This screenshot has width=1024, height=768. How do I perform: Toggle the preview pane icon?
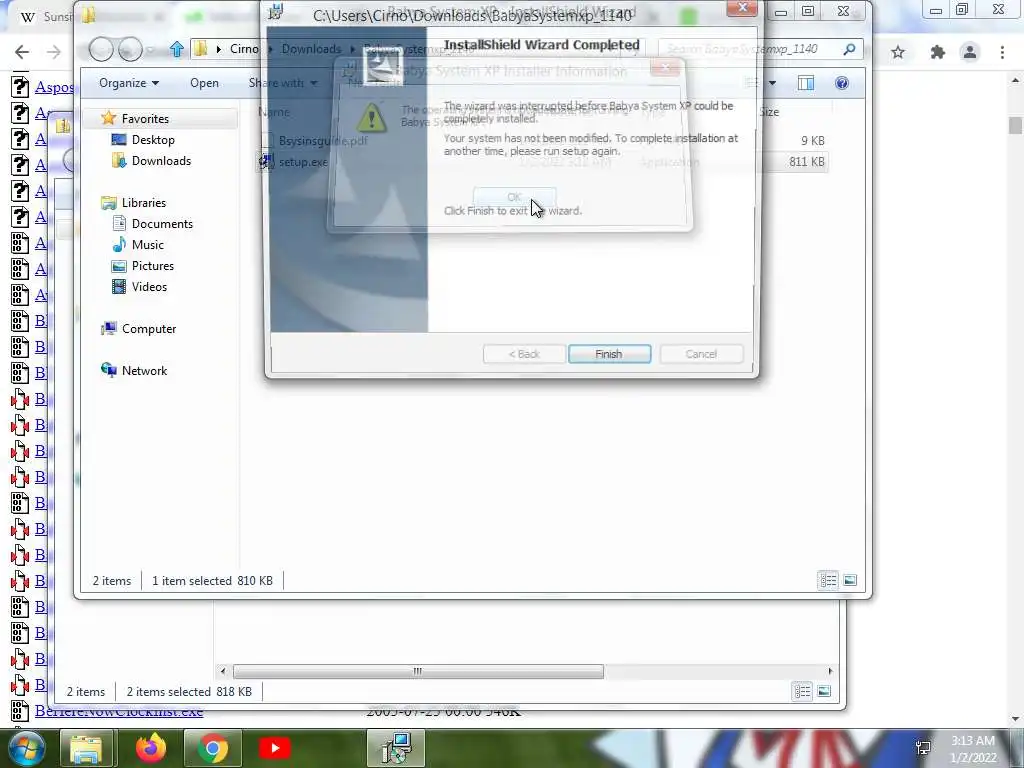806,83
